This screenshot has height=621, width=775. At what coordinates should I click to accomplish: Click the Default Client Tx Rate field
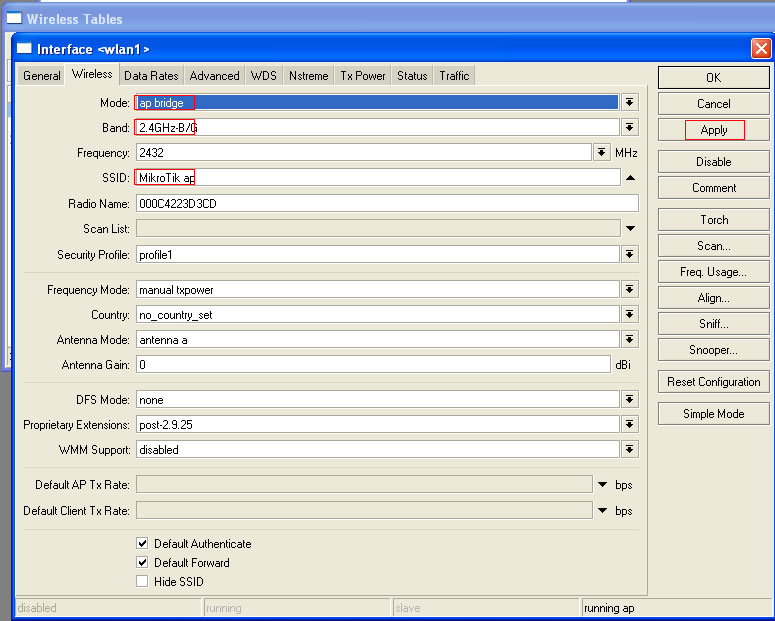(x=364, y=510)
